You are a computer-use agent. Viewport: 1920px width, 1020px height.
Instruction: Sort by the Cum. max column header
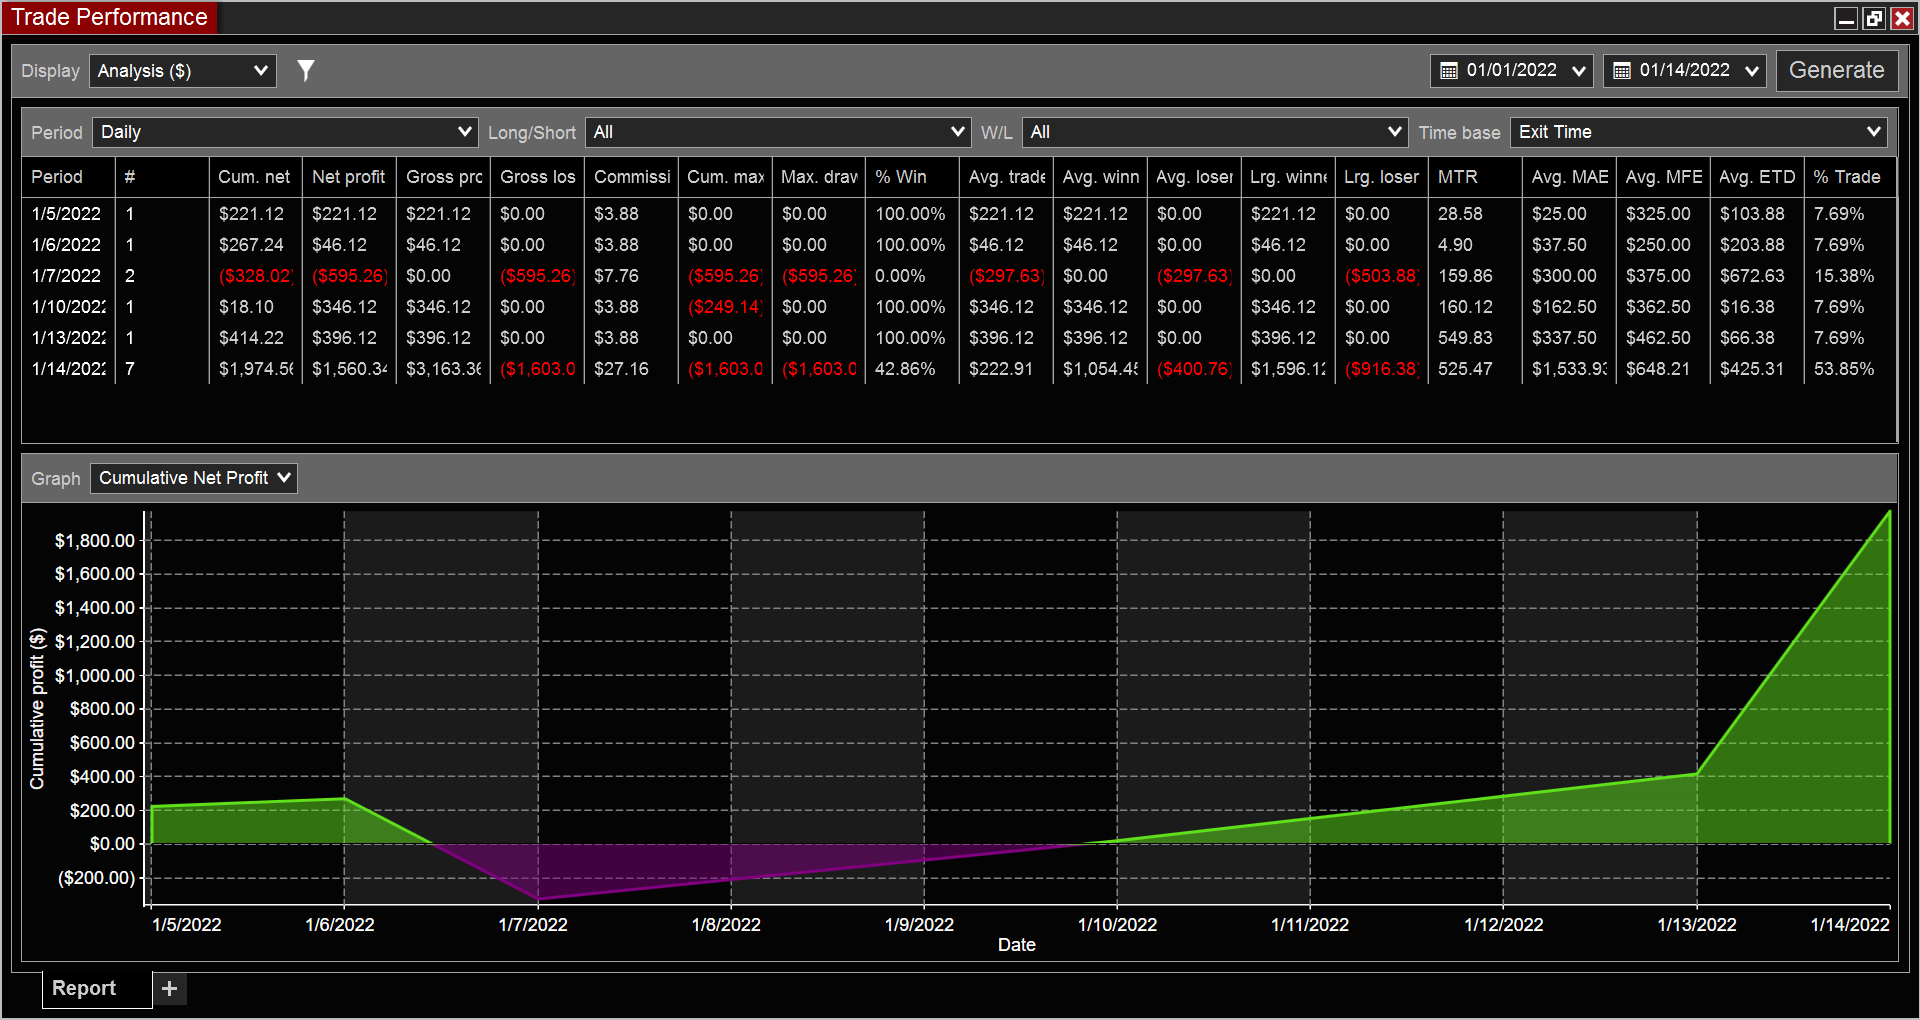click(x=725, y=177)
